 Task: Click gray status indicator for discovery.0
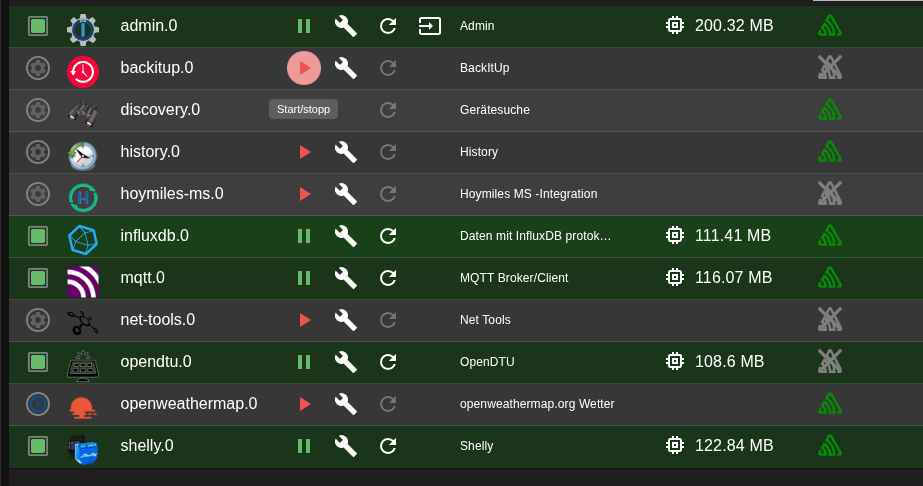pyautogui.click(x=38, y=110)
